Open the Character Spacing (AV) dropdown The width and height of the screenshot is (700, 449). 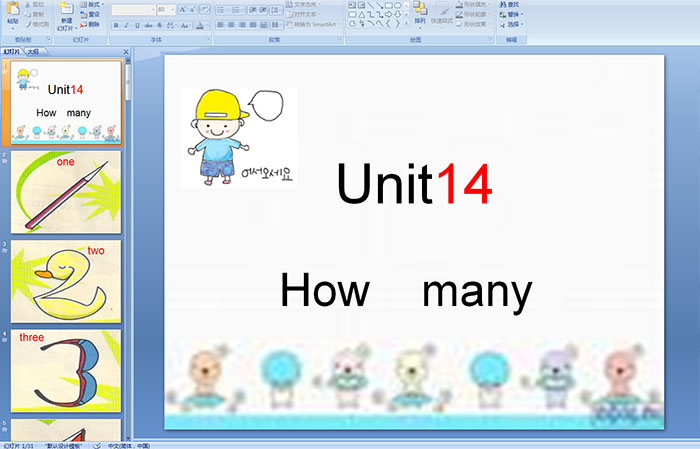tap(171, 25)
